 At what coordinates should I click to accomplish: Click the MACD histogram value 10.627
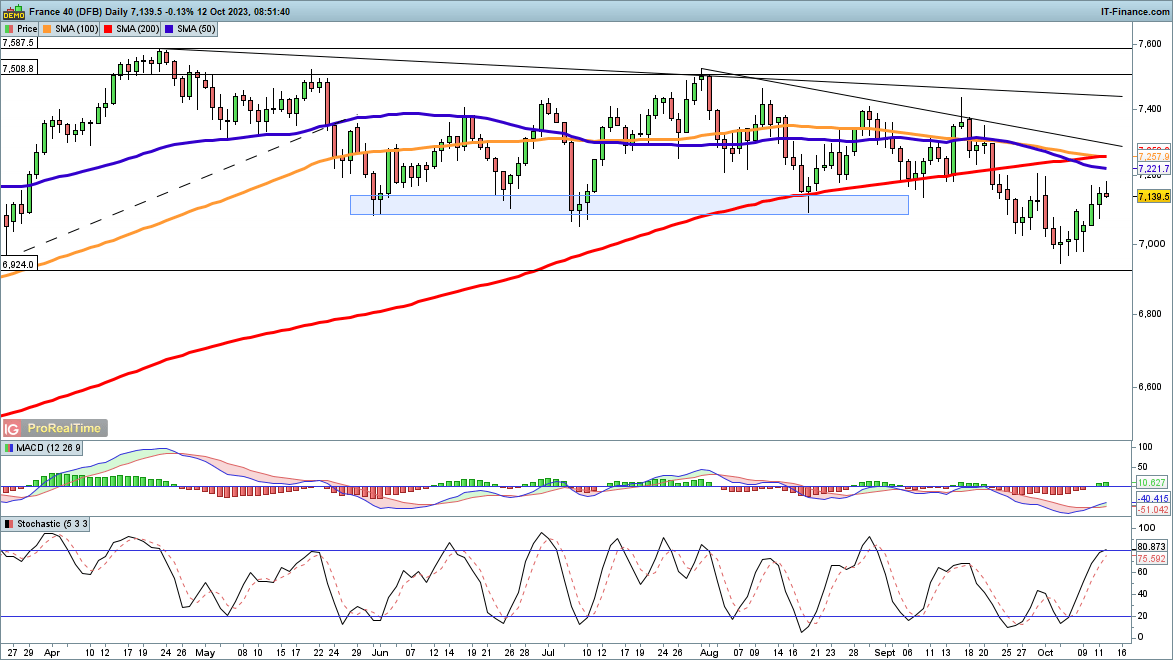(x=1153, y=483)
